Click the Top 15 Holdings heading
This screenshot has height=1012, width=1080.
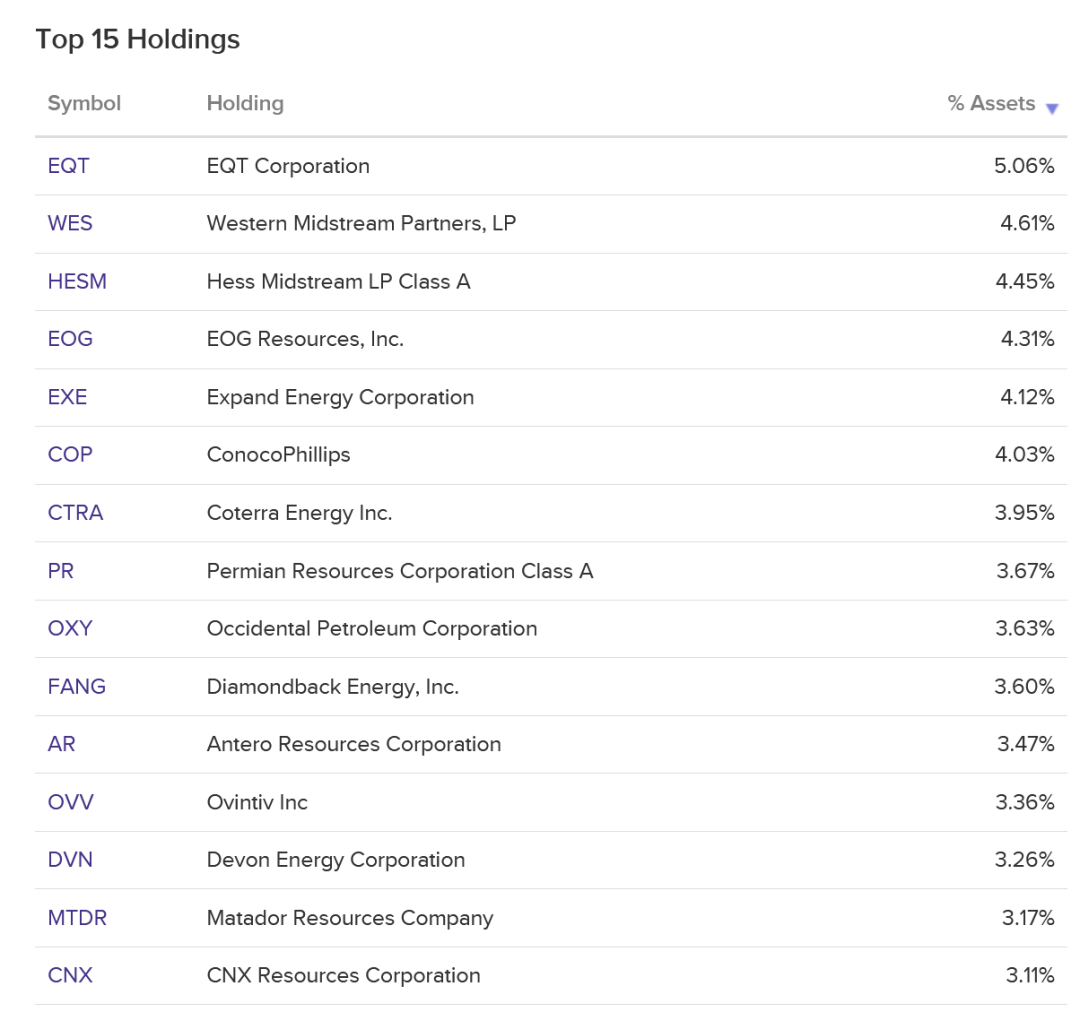138,39
